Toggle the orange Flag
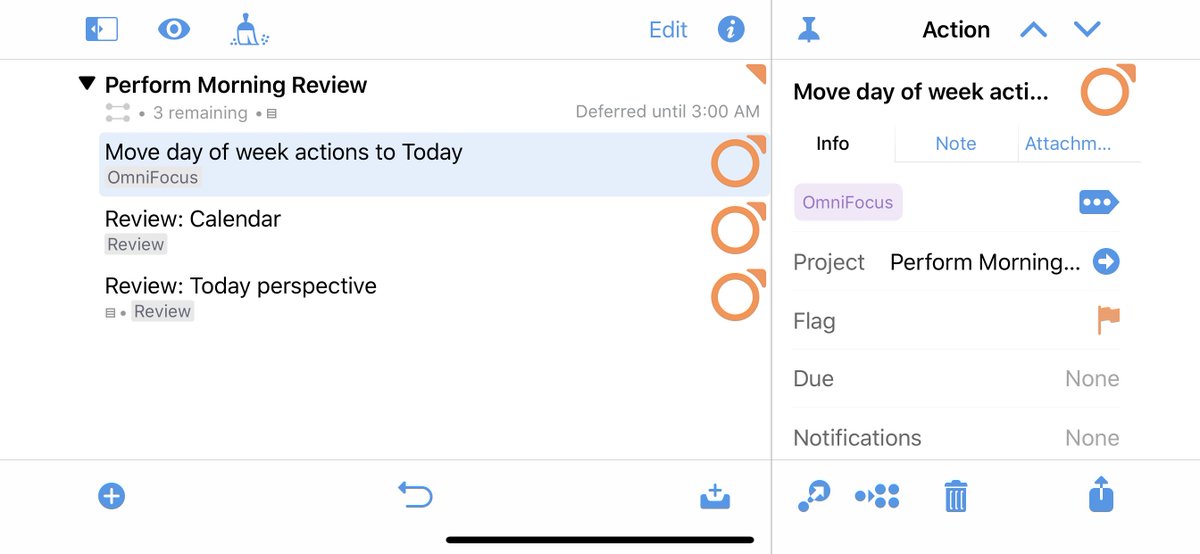This screenshot has height=554, width=1200. click(x=1108, y=320)
